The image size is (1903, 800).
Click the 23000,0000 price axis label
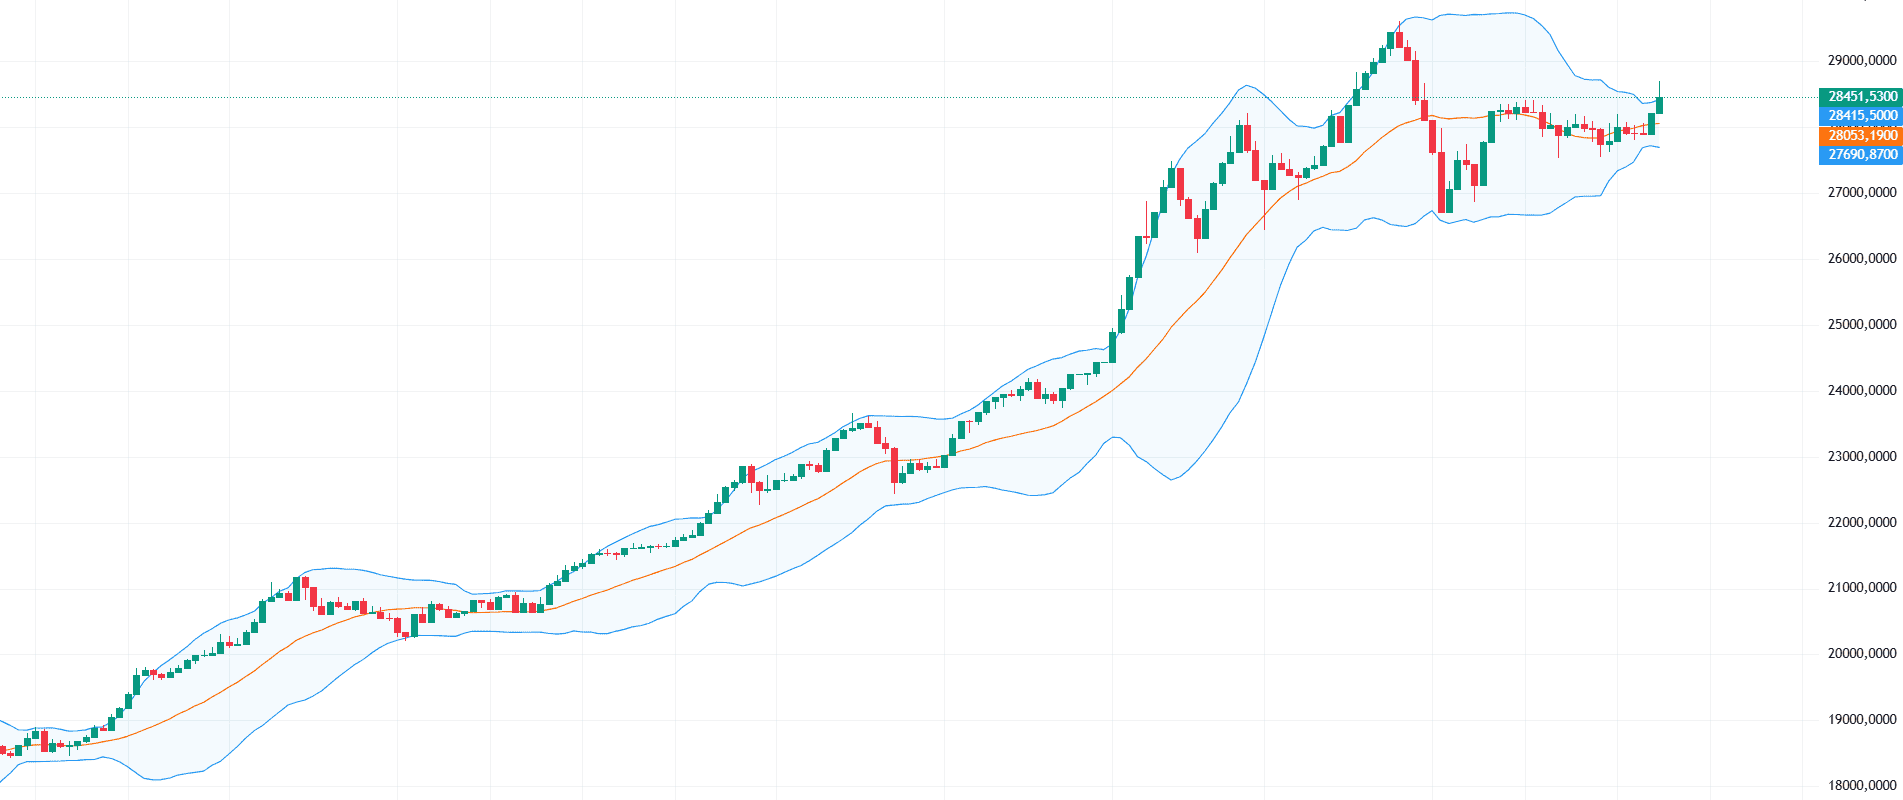point(1861,457)
